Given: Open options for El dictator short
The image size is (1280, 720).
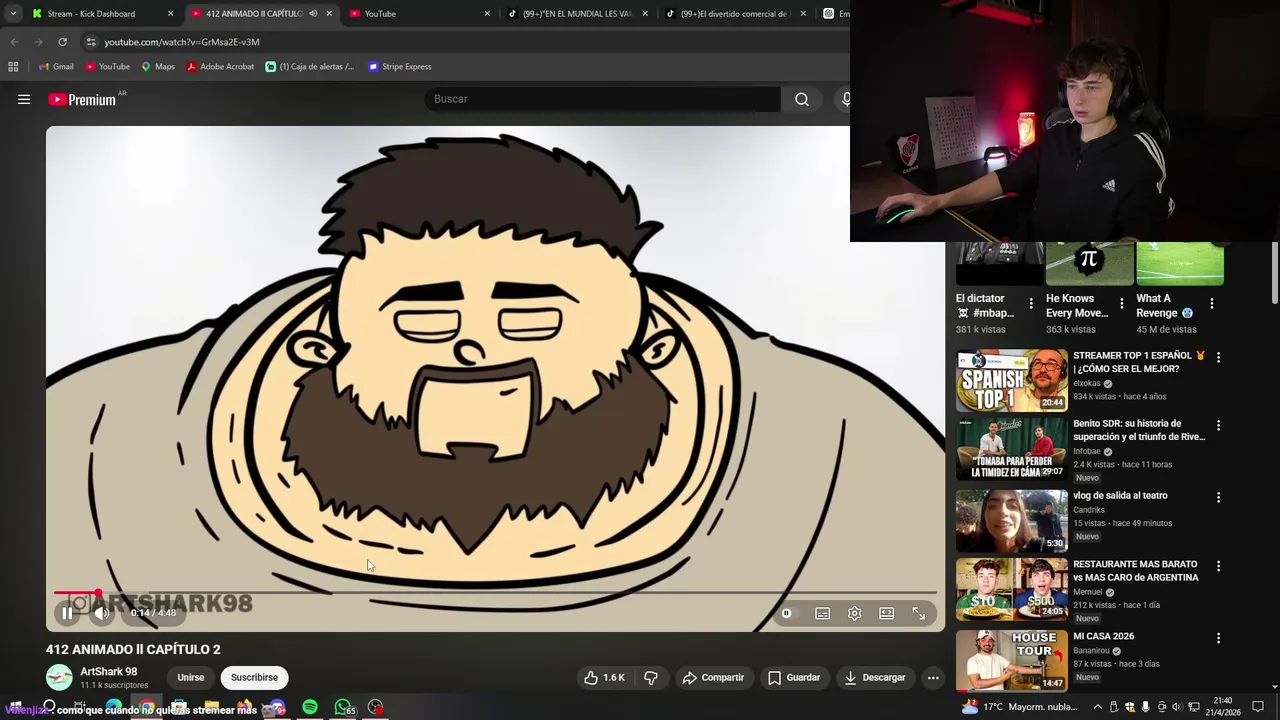Looking at the screenshot, I should (1031, 303).
